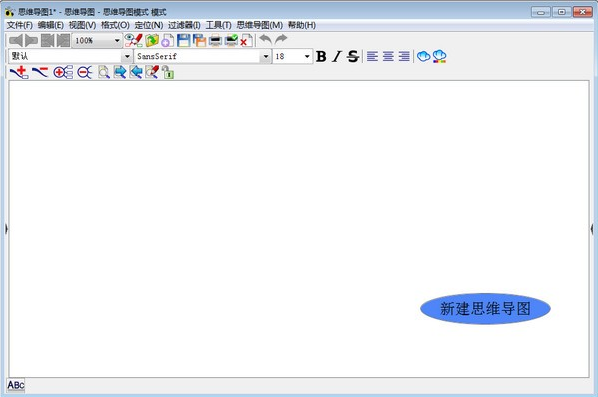
Task: Align text to the right
Action: (404, 56)
